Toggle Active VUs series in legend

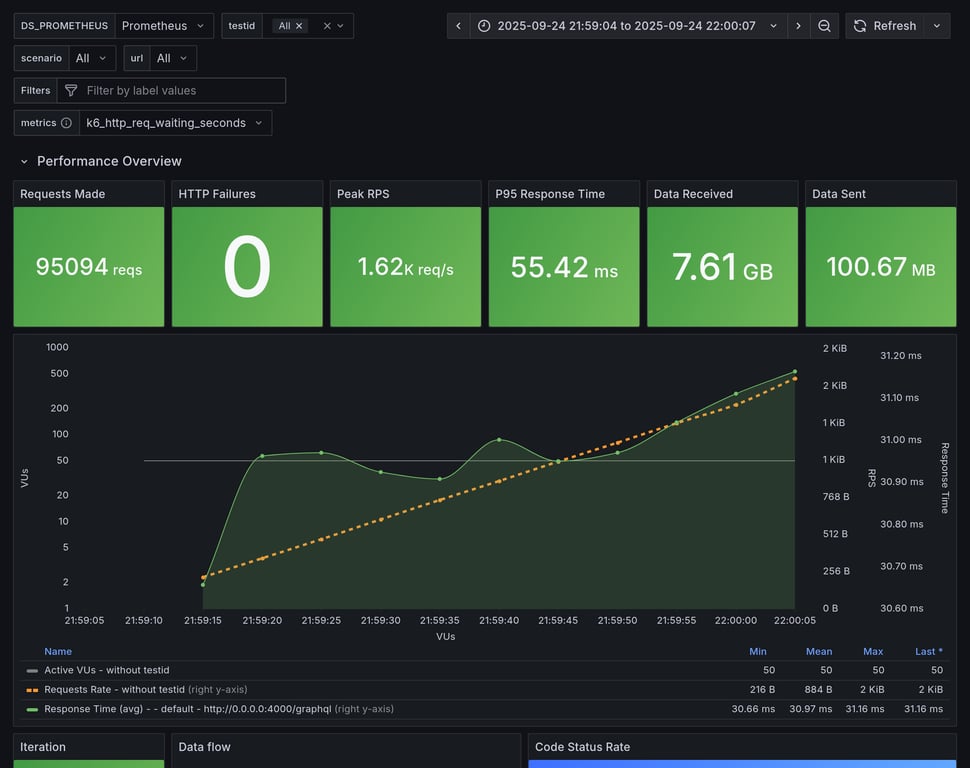coord(106,670)
